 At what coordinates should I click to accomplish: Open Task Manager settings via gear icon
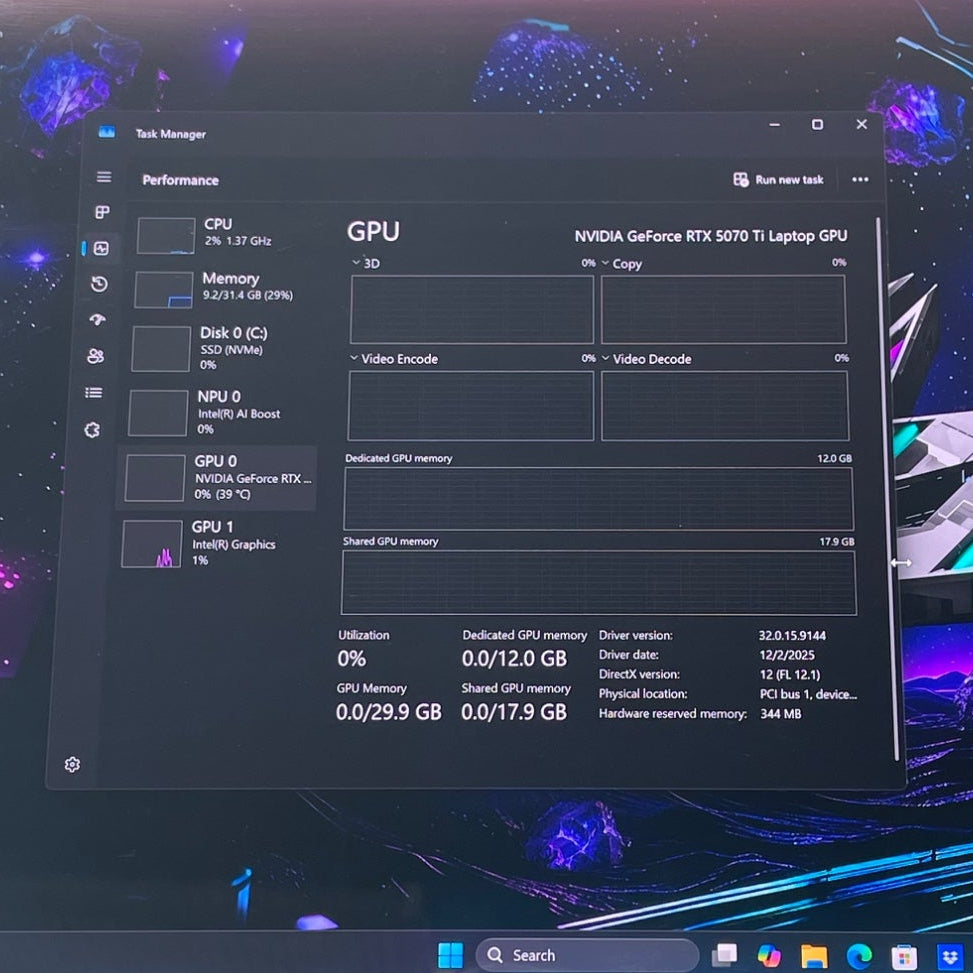71,764
